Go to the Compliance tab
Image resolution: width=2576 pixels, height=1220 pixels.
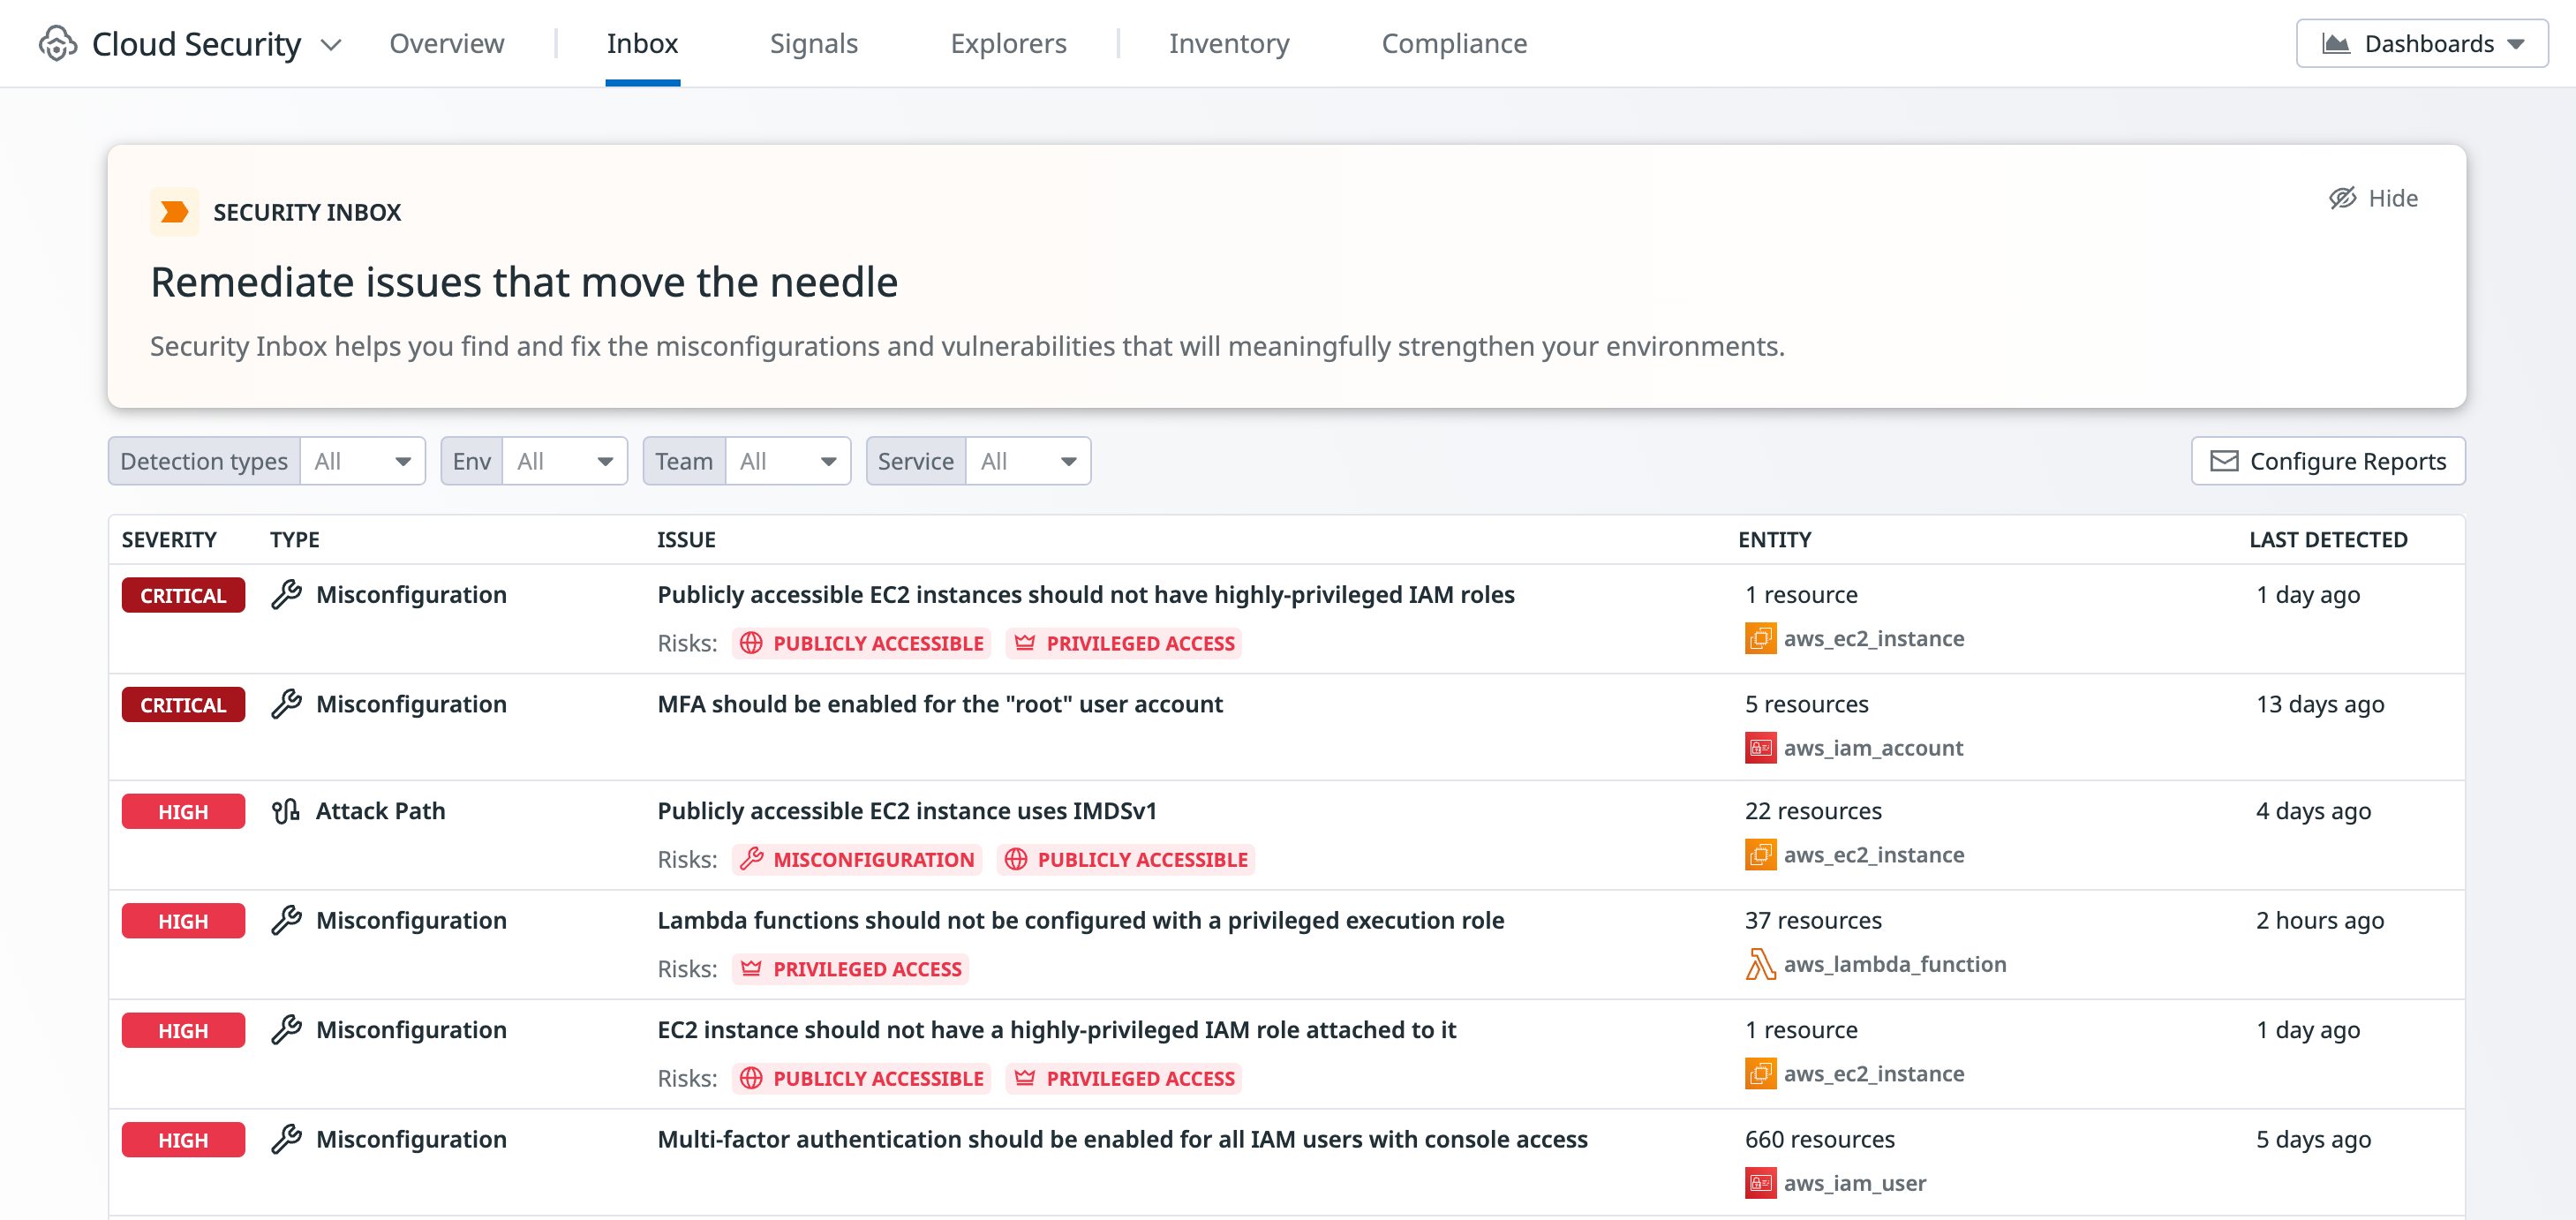click(x=1453, y=43)
